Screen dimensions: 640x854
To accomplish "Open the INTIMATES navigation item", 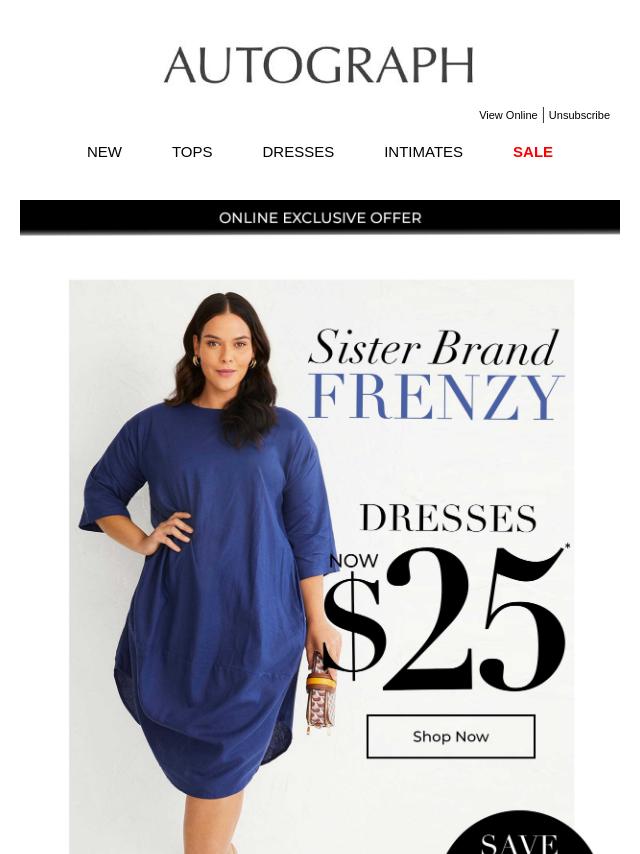I will coord(423,152).
